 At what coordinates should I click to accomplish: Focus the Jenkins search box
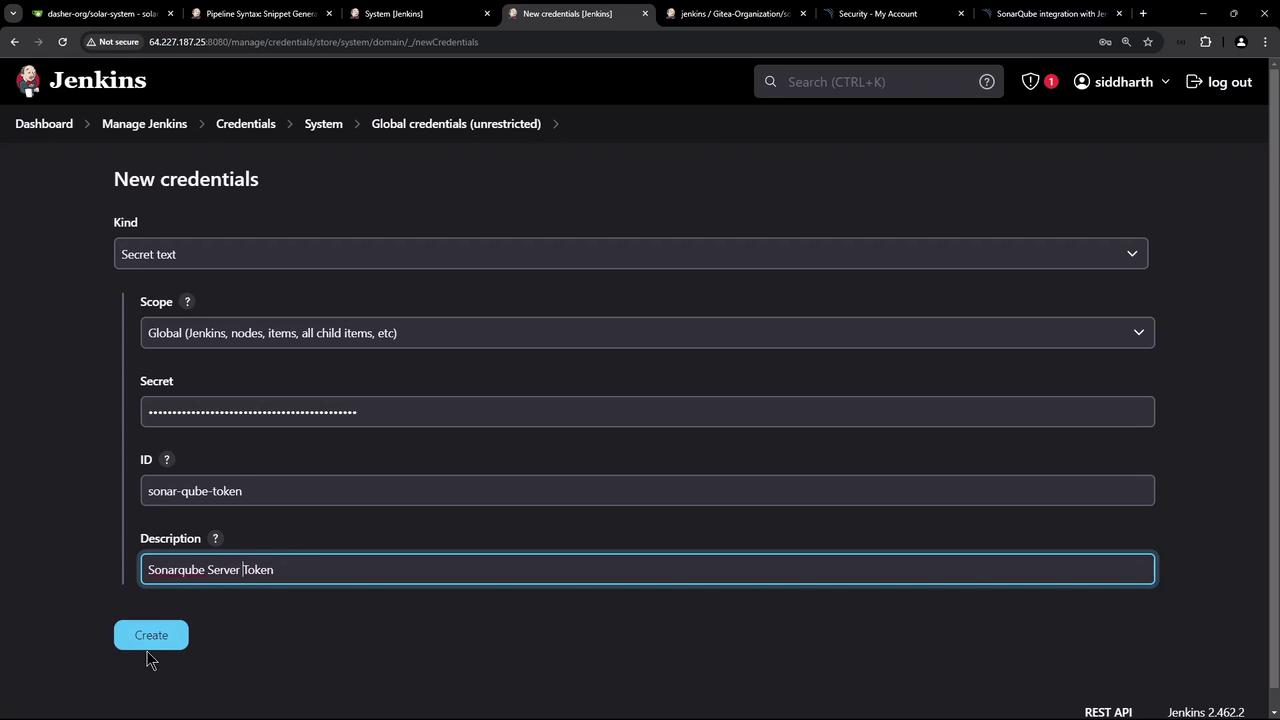click(x=879, y=82)
